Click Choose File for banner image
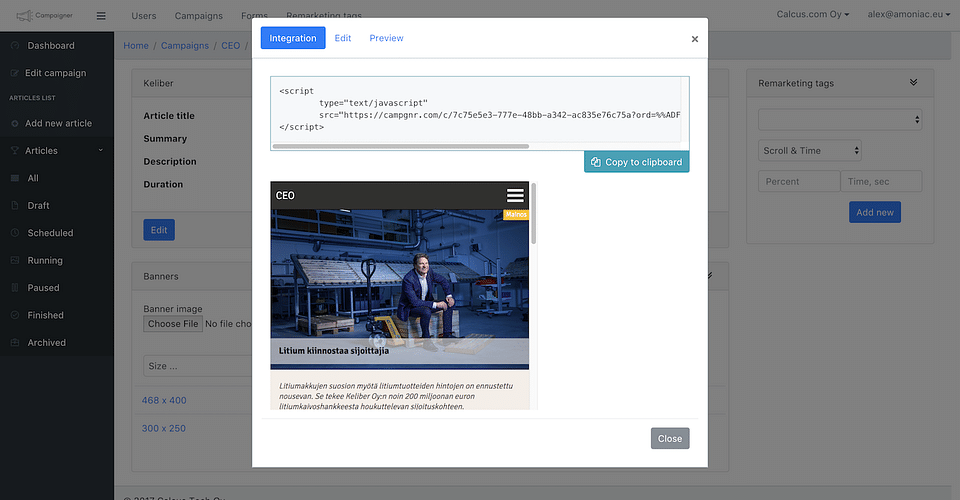Viewport: 960px width, 500px height. coord(173,324)
